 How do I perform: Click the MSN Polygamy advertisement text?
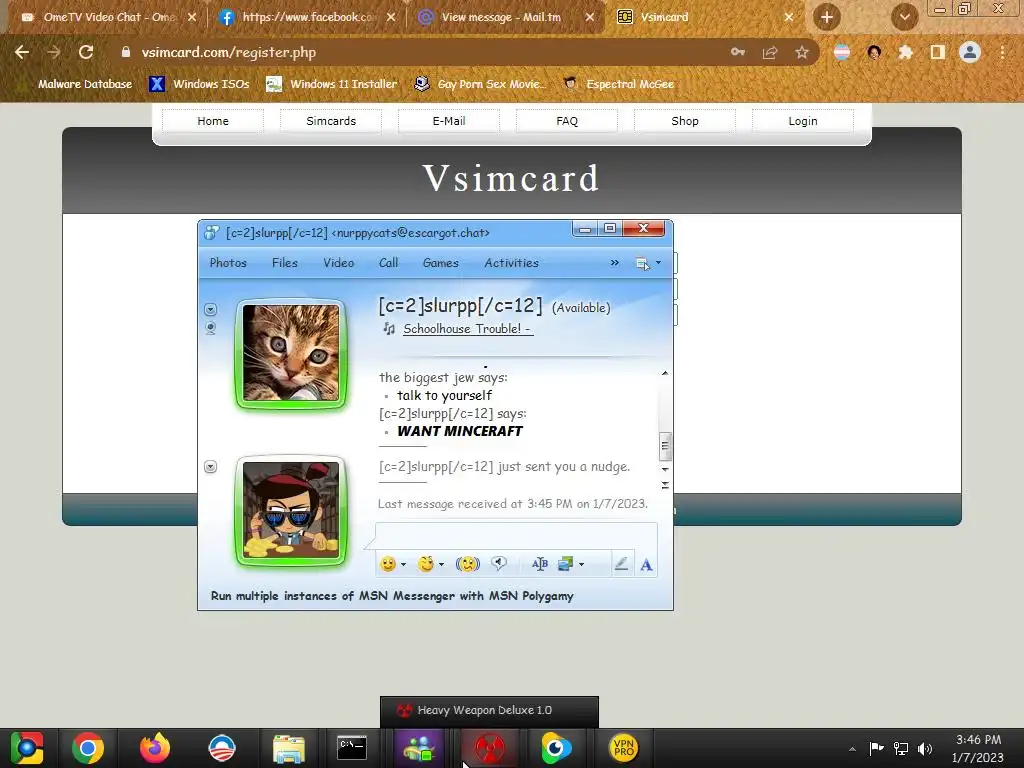[392, 596]
